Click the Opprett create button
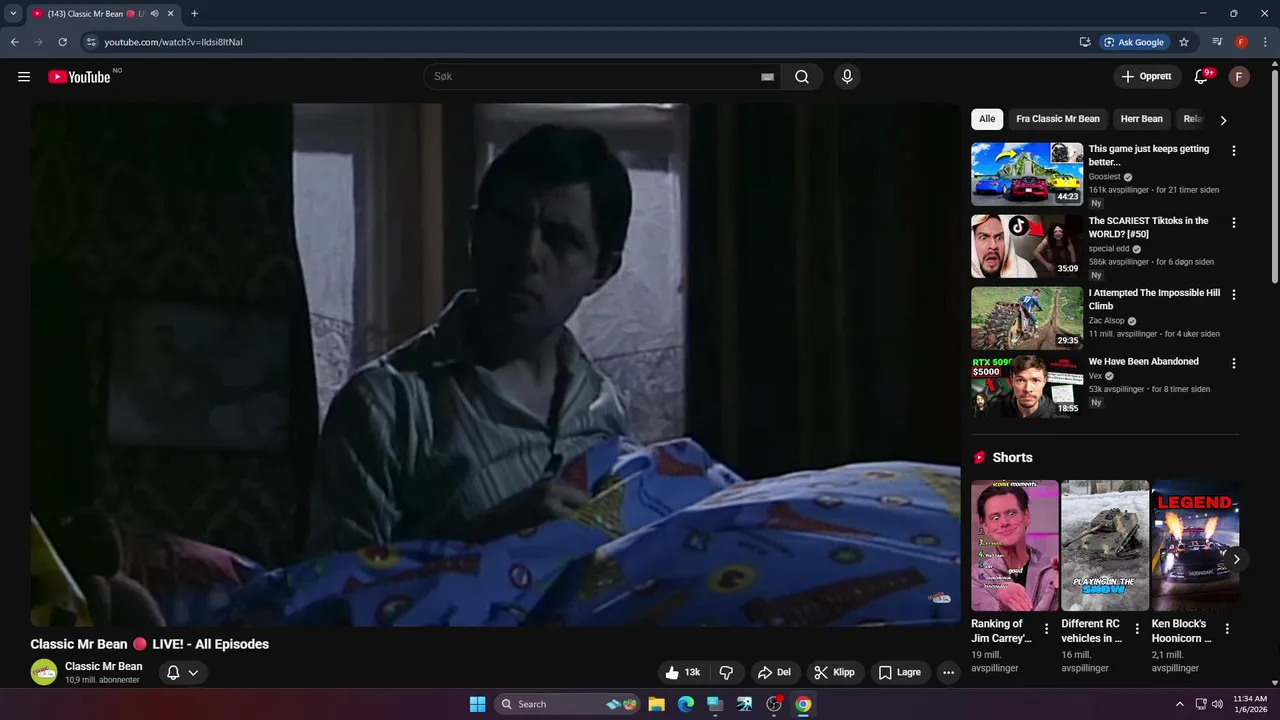Screen dimensions: 1280x720 click(1147, 77)
